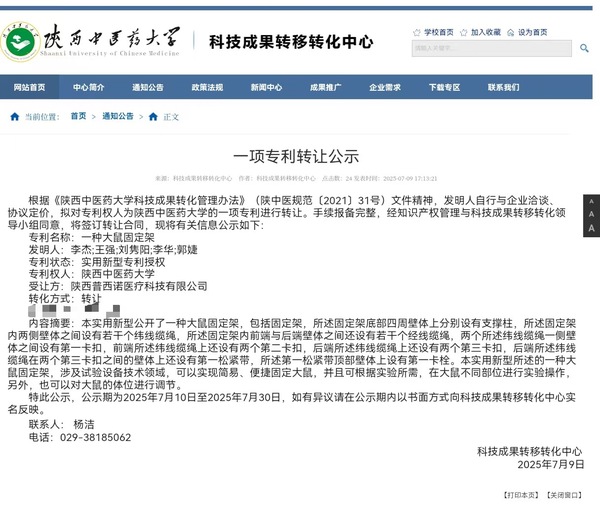Open the 中心简介 menu item
600x516 pixels.
[x=88, y=87]
